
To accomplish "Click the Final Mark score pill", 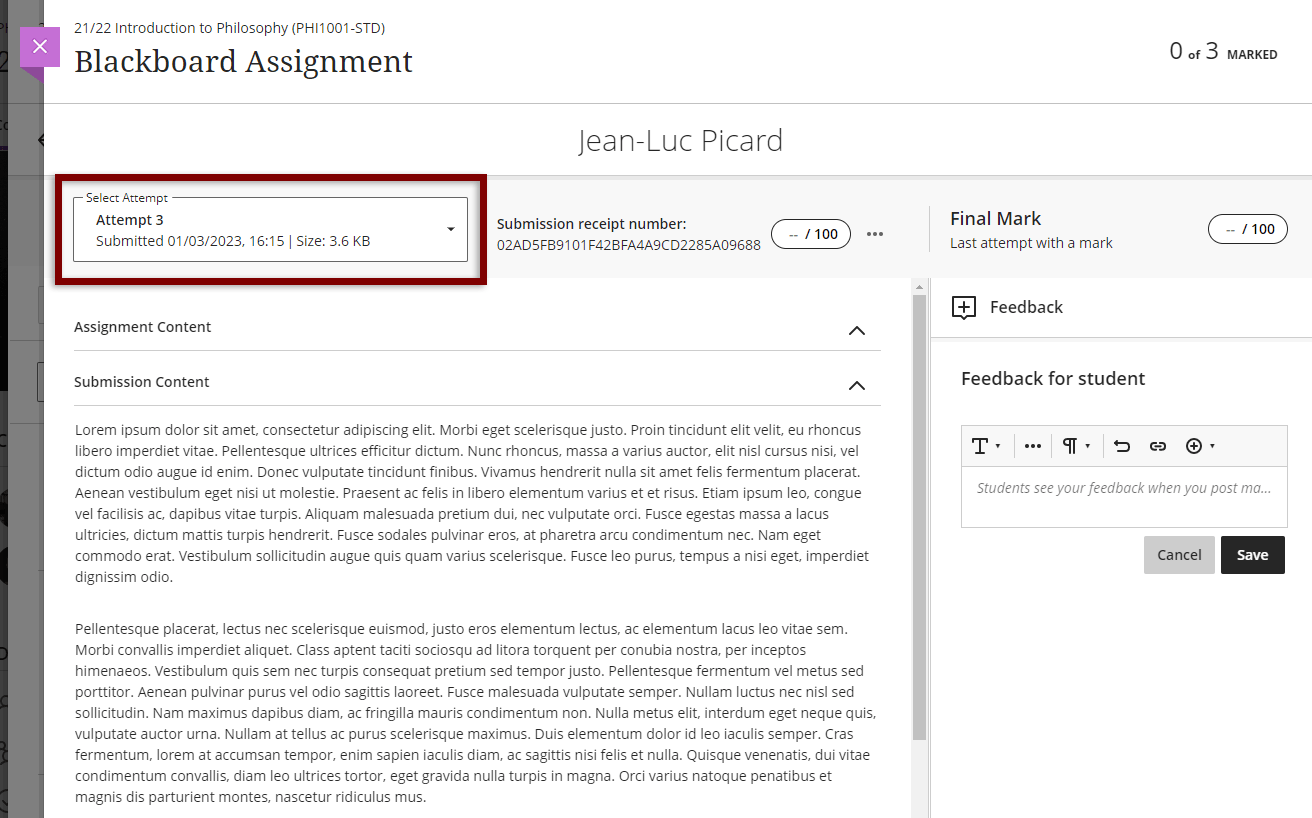I will (x=1247, y=228).
